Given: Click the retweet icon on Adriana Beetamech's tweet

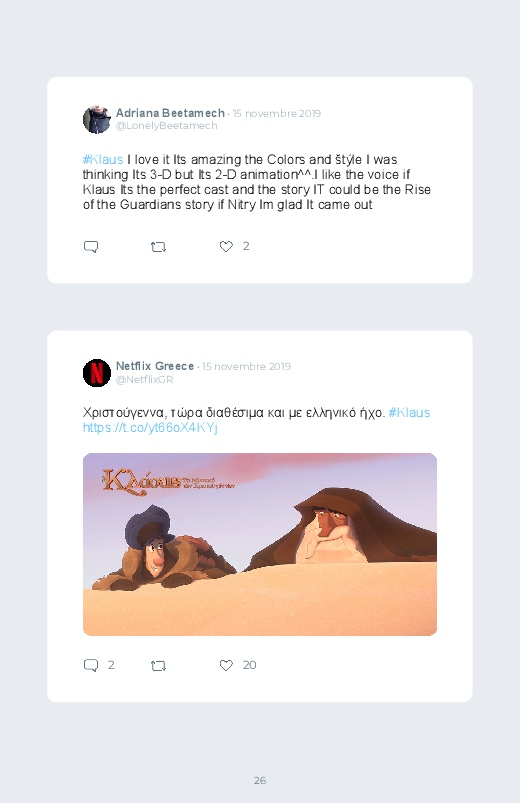Looking at the screenshot, I should [x=158, y=247].
